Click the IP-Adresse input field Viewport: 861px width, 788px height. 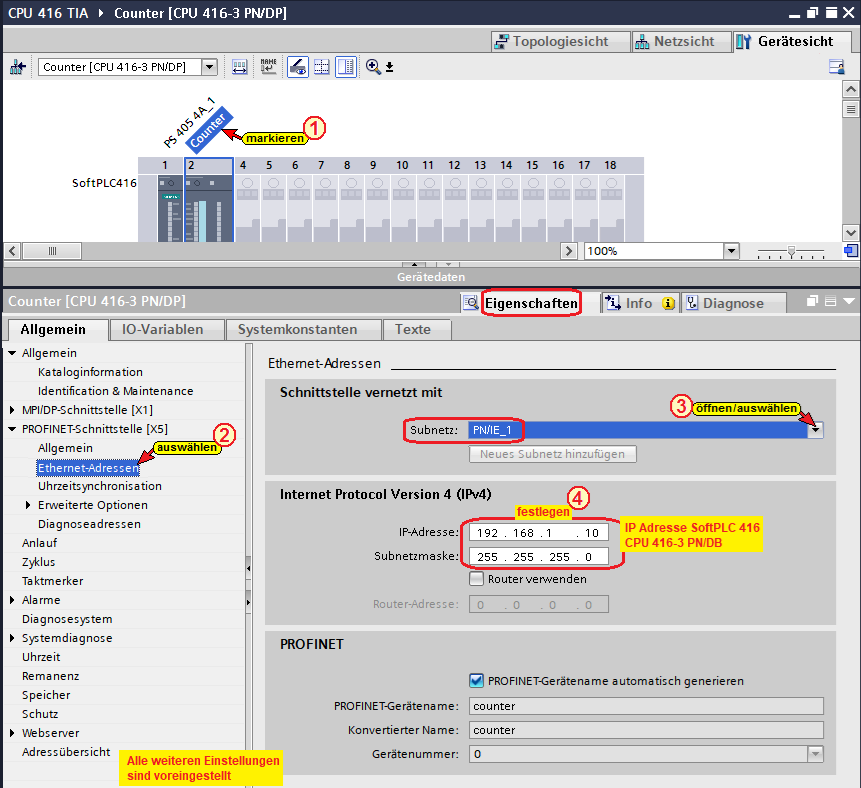[x=539, y=533]
